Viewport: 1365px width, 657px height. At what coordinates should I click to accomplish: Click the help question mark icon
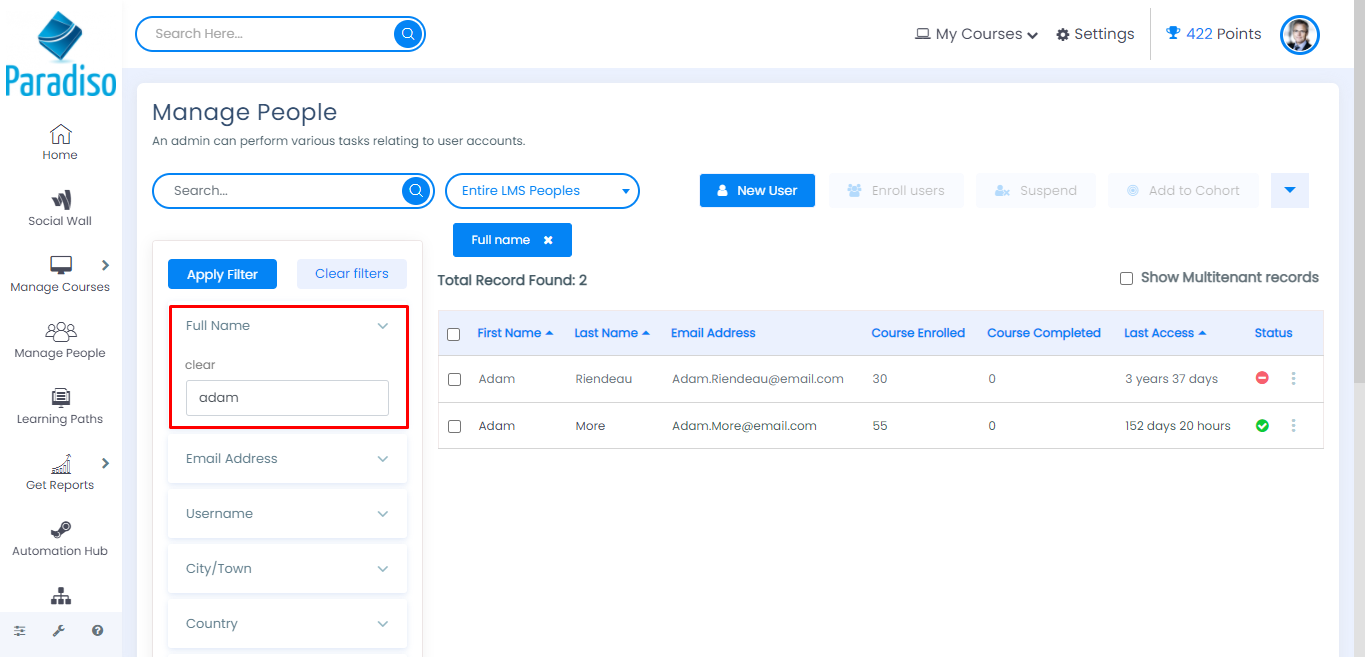(97, 631)
